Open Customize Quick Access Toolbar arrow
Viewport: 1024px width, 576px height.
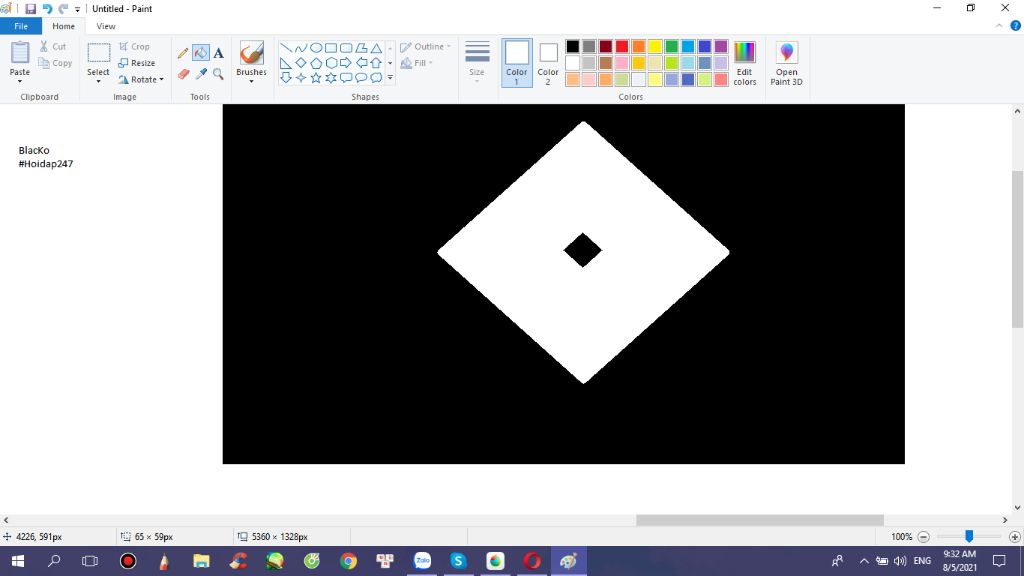[x=77, y=9]
